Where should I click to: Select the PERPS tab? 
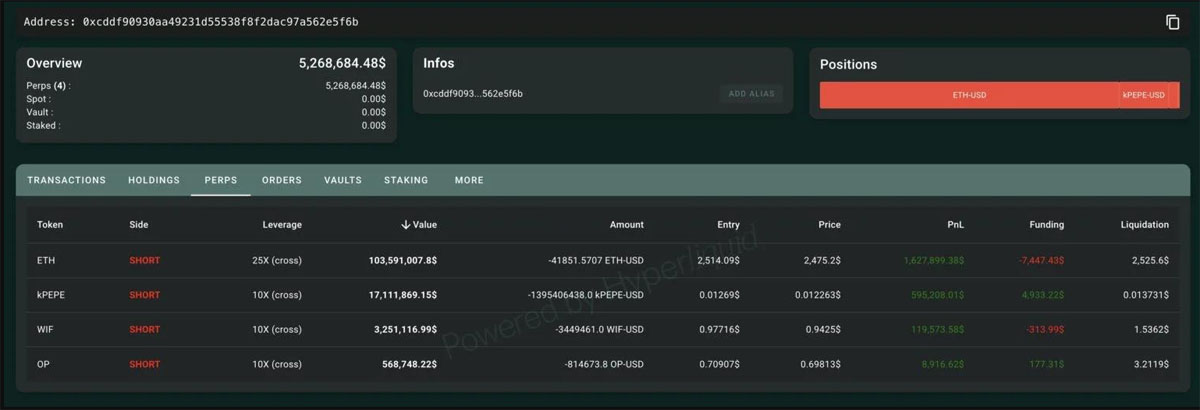pyautogui.click(x=220, y=181)
